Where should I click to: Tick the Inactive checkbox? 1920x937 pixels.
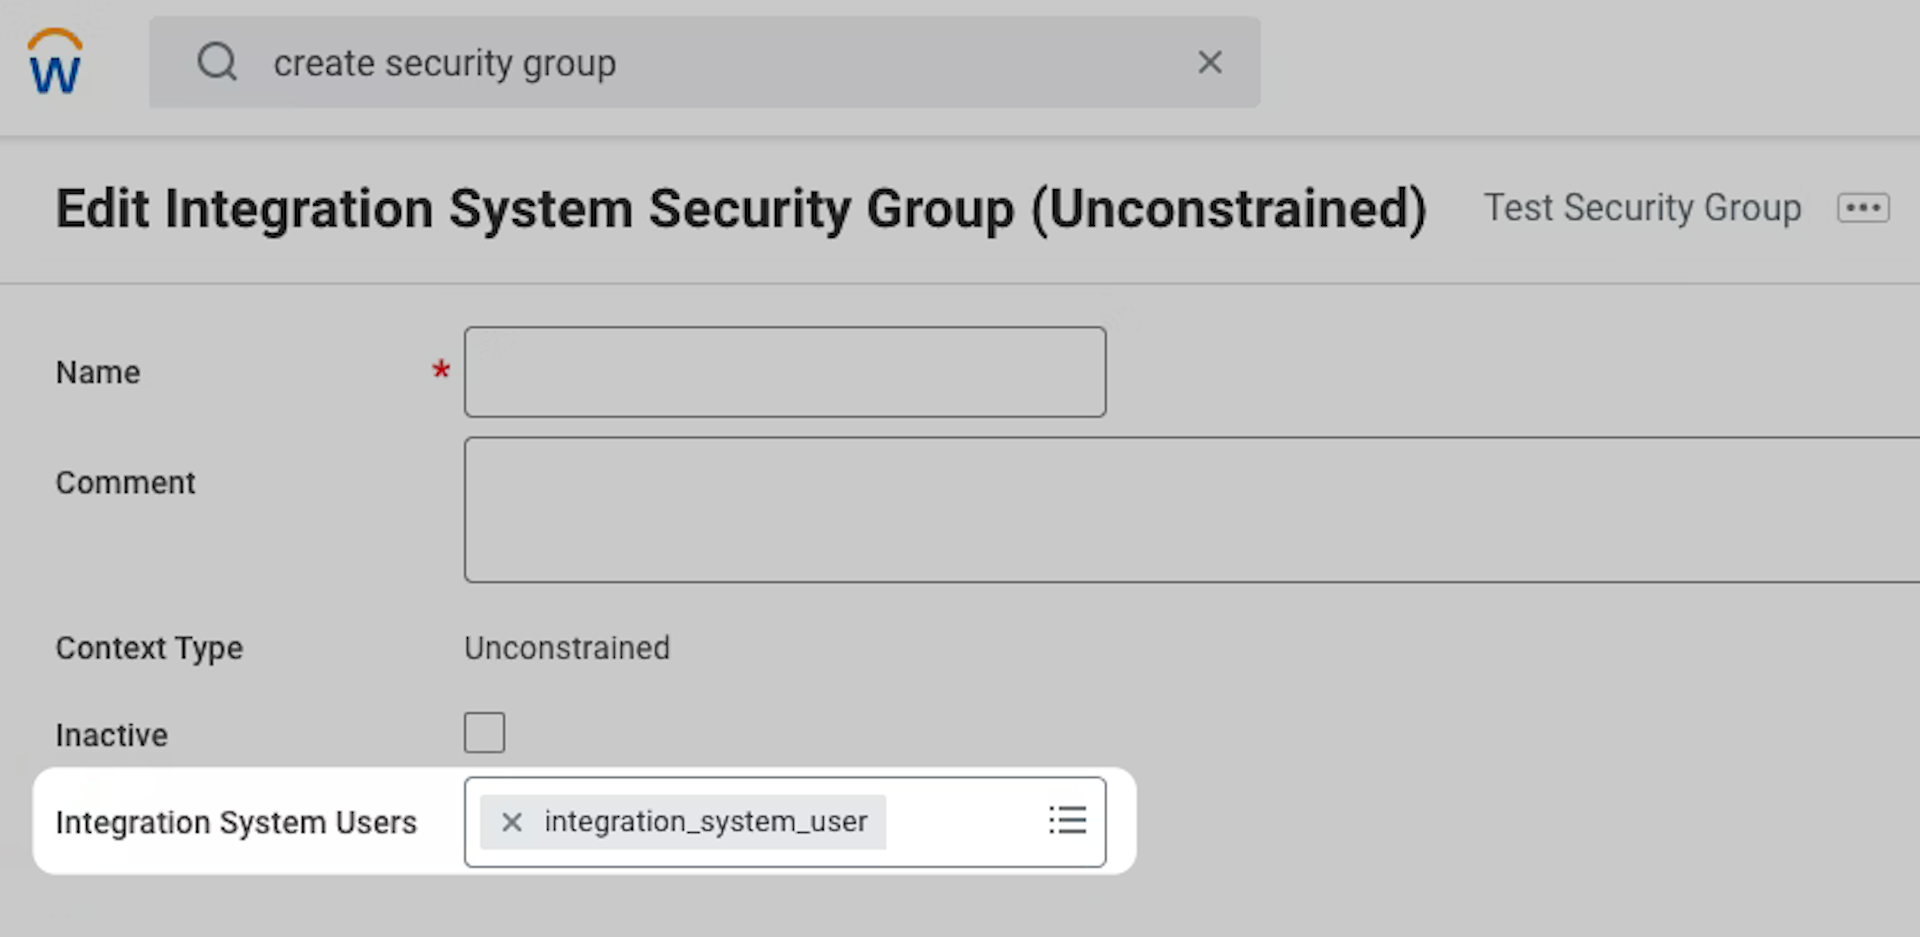coord(484,733)
